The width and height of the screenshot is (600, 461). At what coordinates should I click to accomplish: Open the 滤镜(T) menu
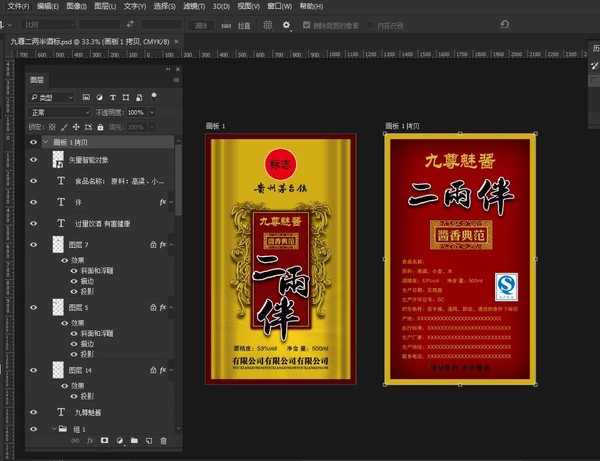[x=194, y=6]
